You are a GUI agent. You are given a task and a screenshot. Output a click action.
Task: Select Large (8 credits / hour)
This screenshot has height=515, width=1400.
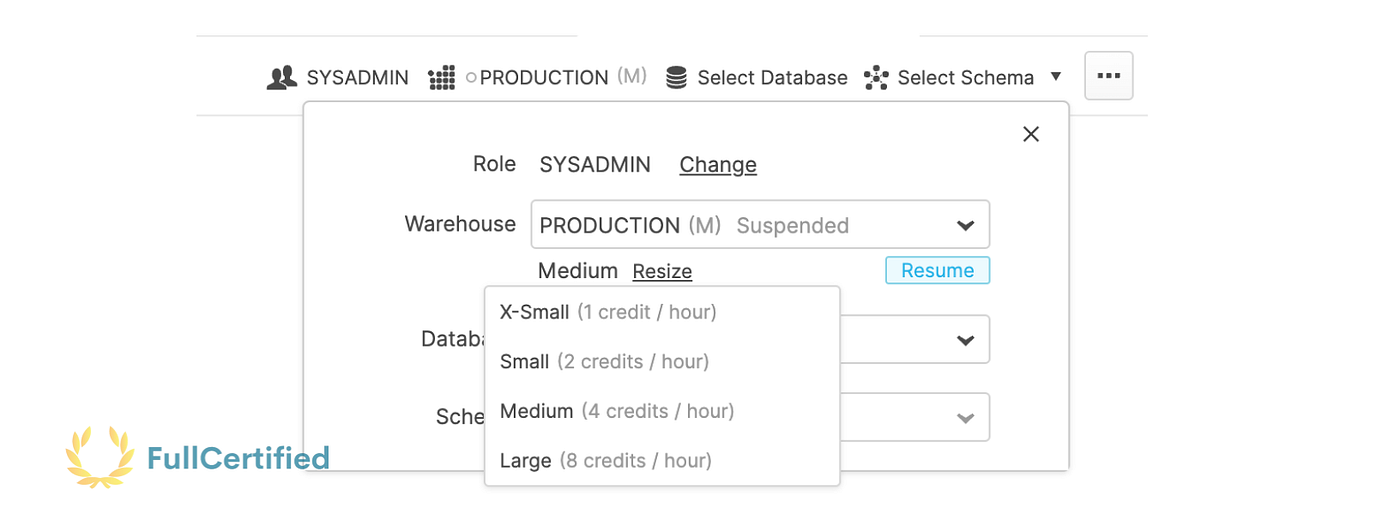[x=605, y=461]
